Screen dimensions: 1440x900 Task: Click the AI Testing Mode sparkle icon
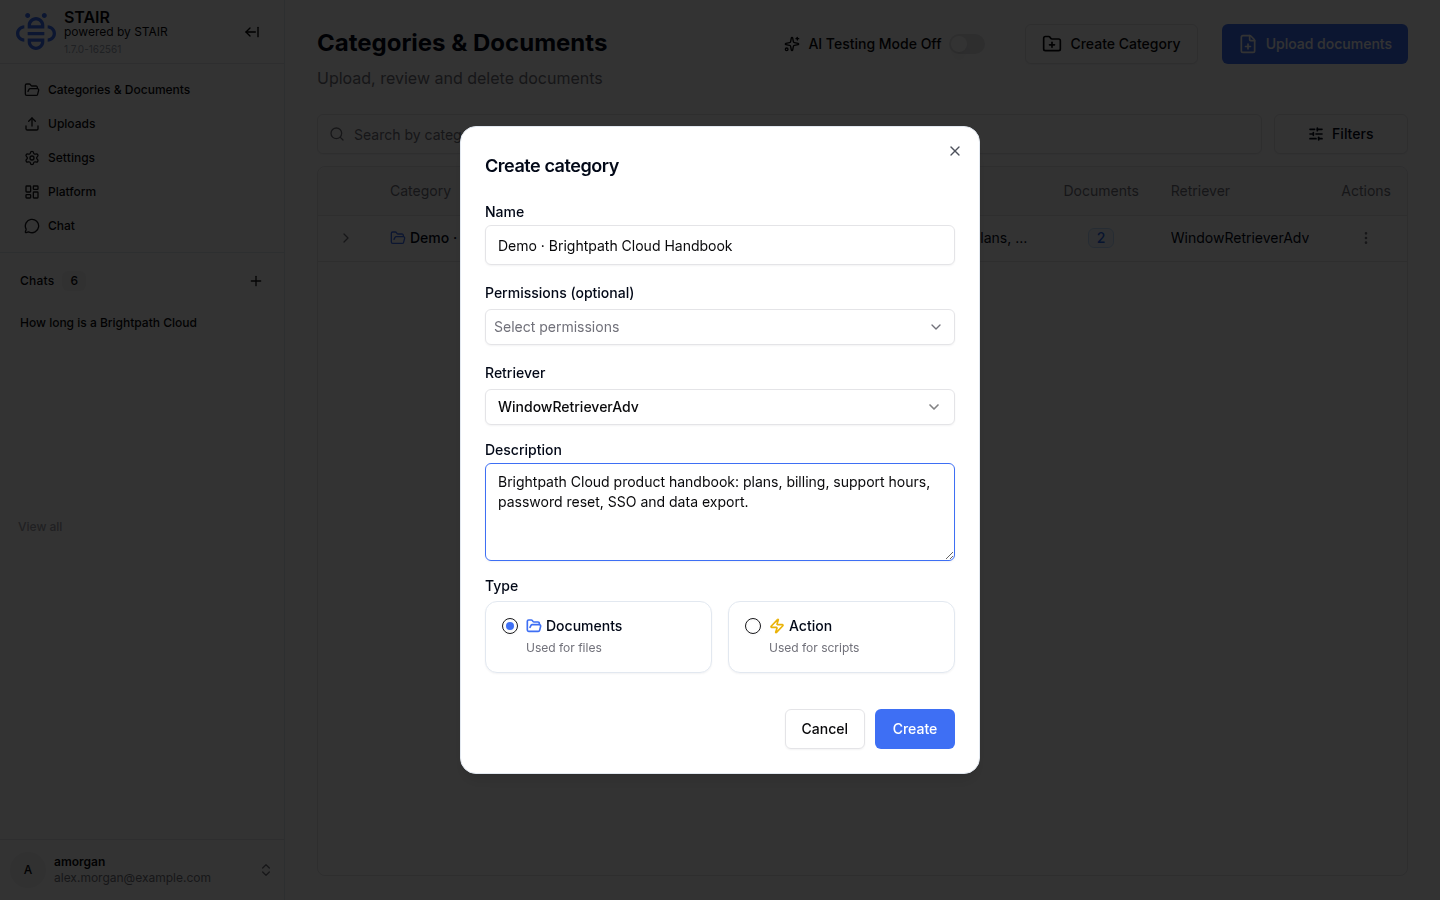[x=792, y=44]
